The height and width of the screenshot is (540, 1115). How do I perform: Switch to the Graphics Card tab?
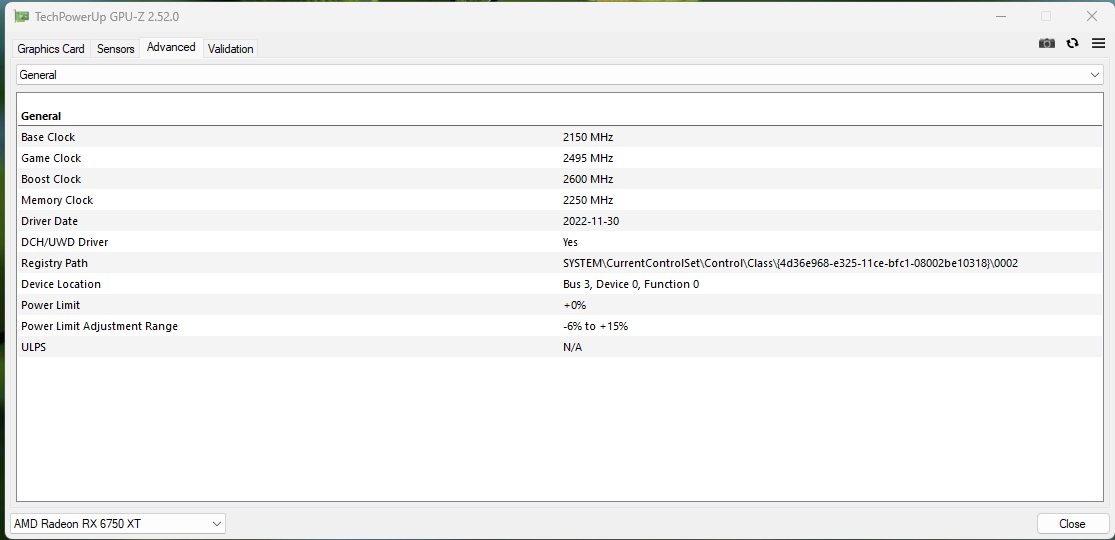tap(51, 48)
